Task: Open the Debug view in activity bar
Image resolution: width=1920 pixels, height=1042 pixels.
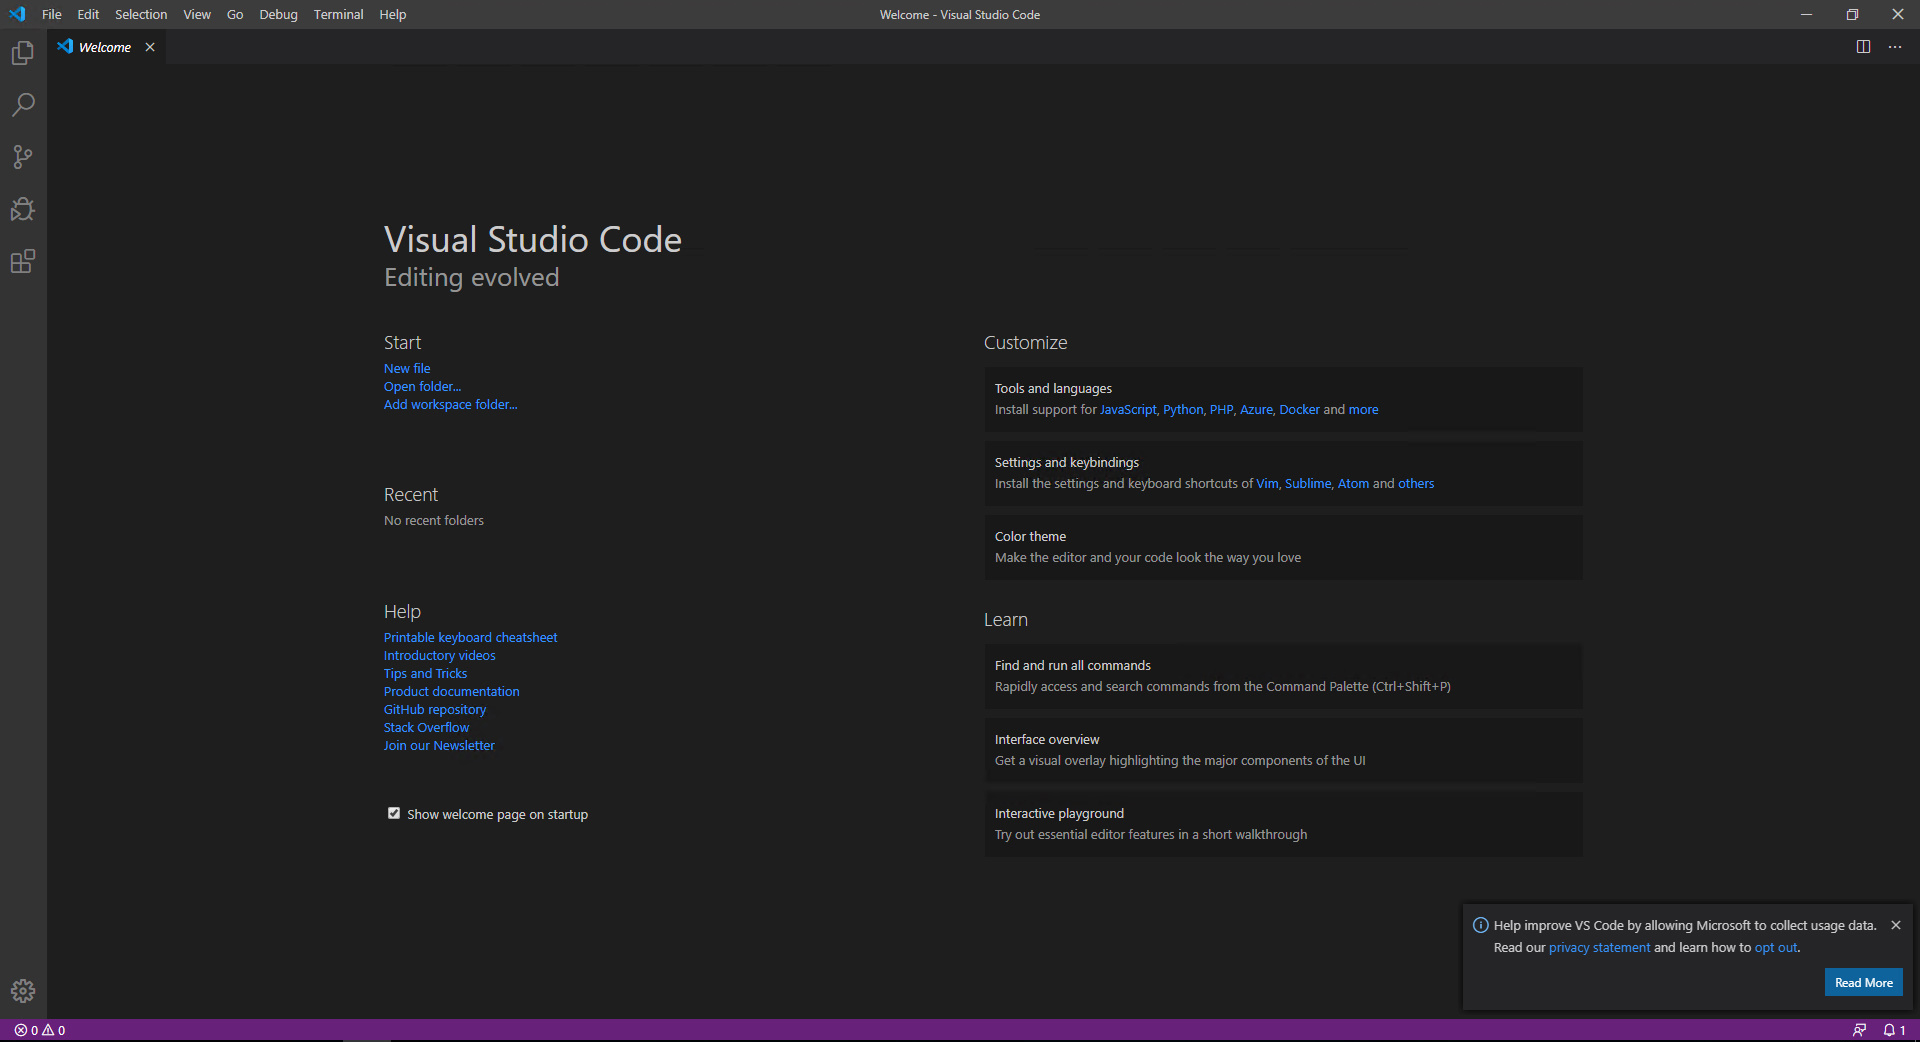Action: click(x=22, y=209)
